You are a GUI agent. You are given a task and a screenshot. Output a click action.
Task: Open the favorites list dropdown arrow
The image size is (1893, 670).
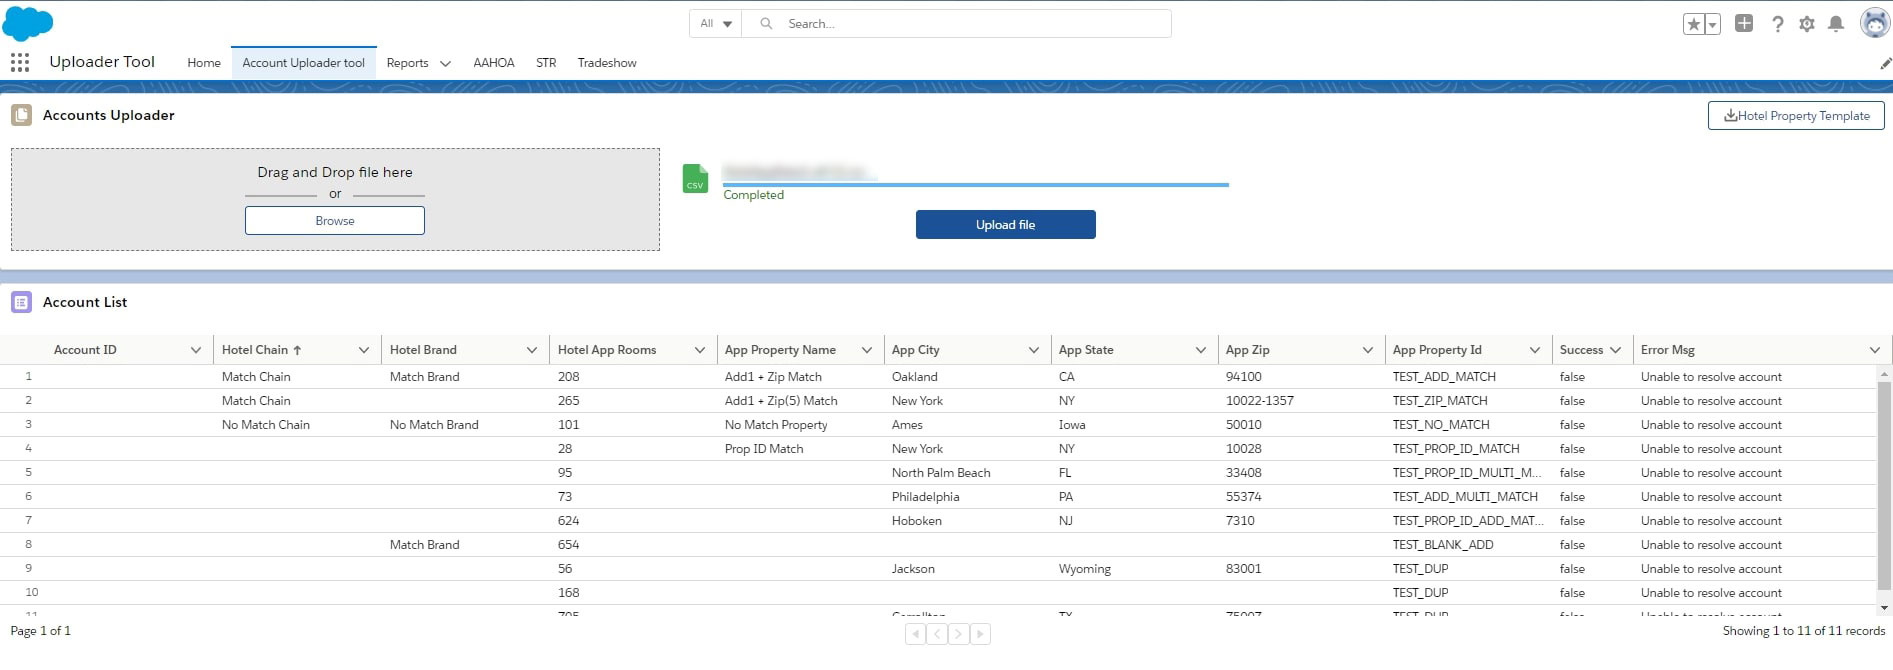click(x=1712, y=24)
